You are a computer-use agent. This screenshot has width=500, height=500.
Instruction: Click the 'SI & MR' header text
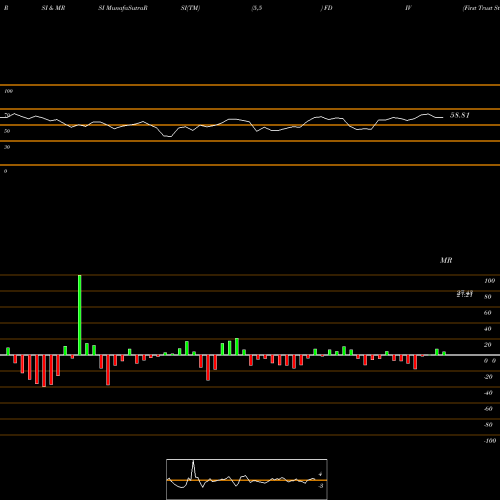point(53,8)
